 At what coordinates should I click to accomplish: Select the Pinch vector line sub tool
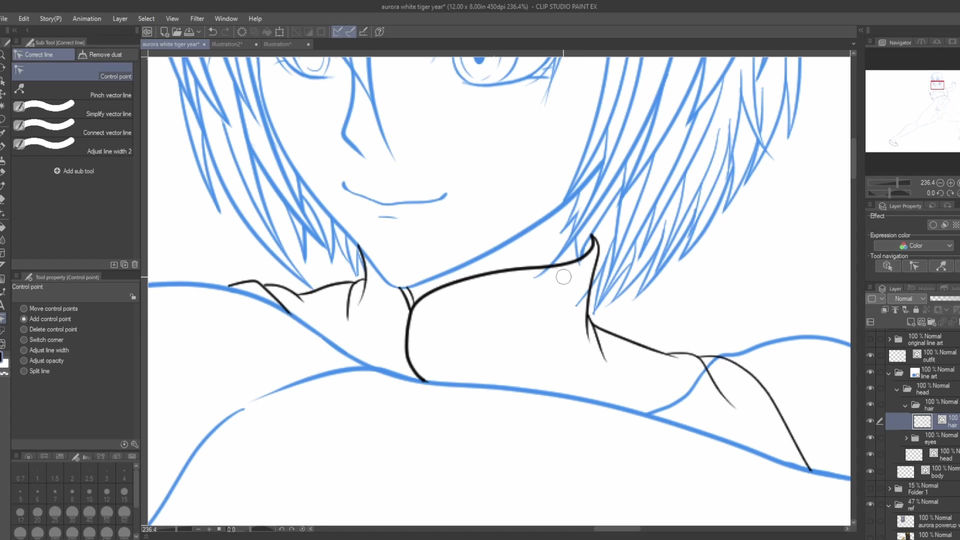tap(72, 90)
